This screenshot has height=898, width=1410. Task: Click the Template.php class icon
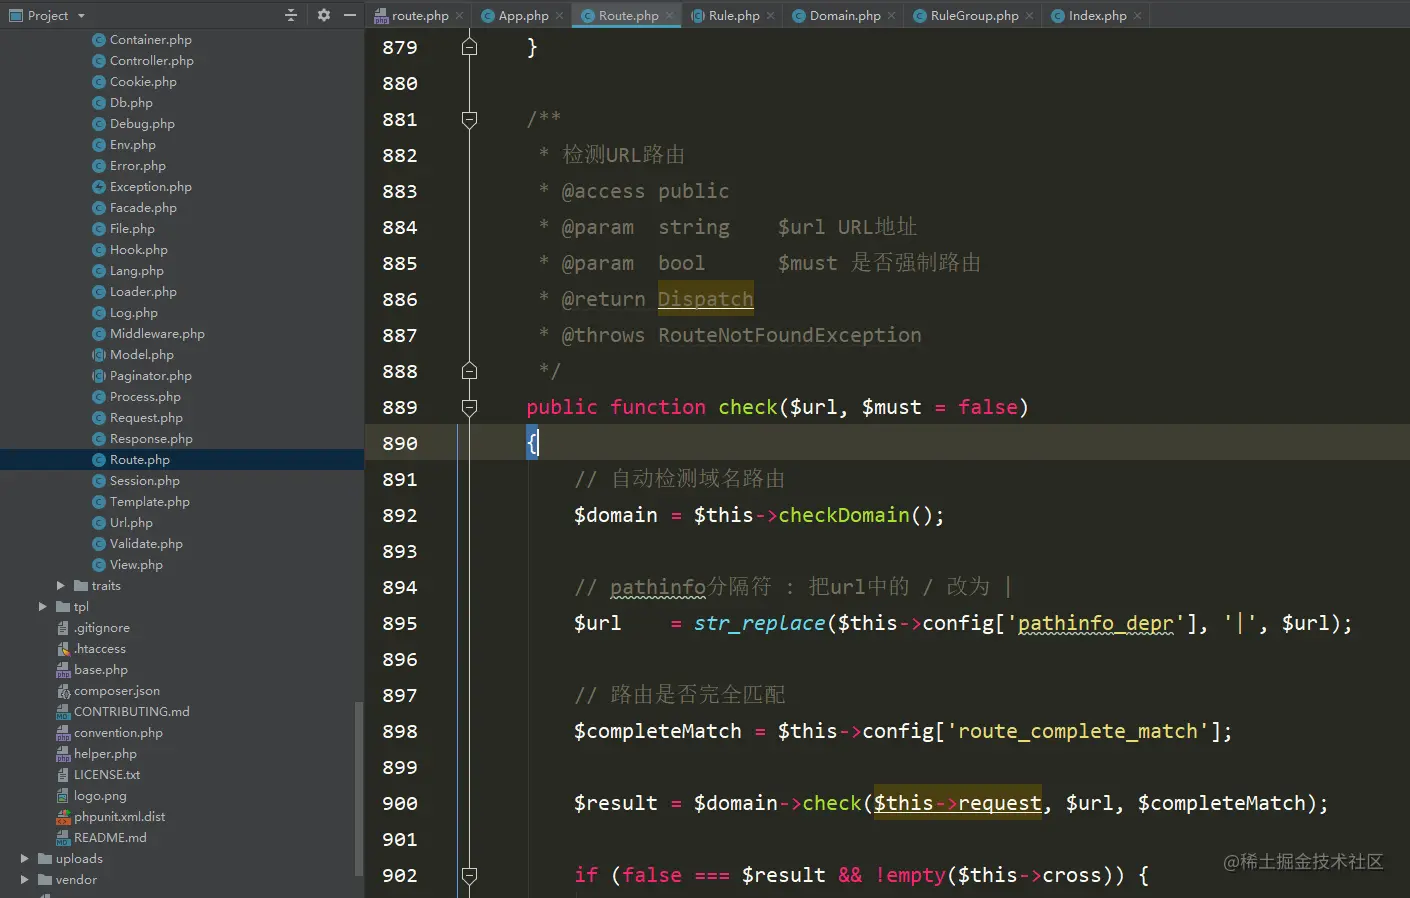pos(99,502)
